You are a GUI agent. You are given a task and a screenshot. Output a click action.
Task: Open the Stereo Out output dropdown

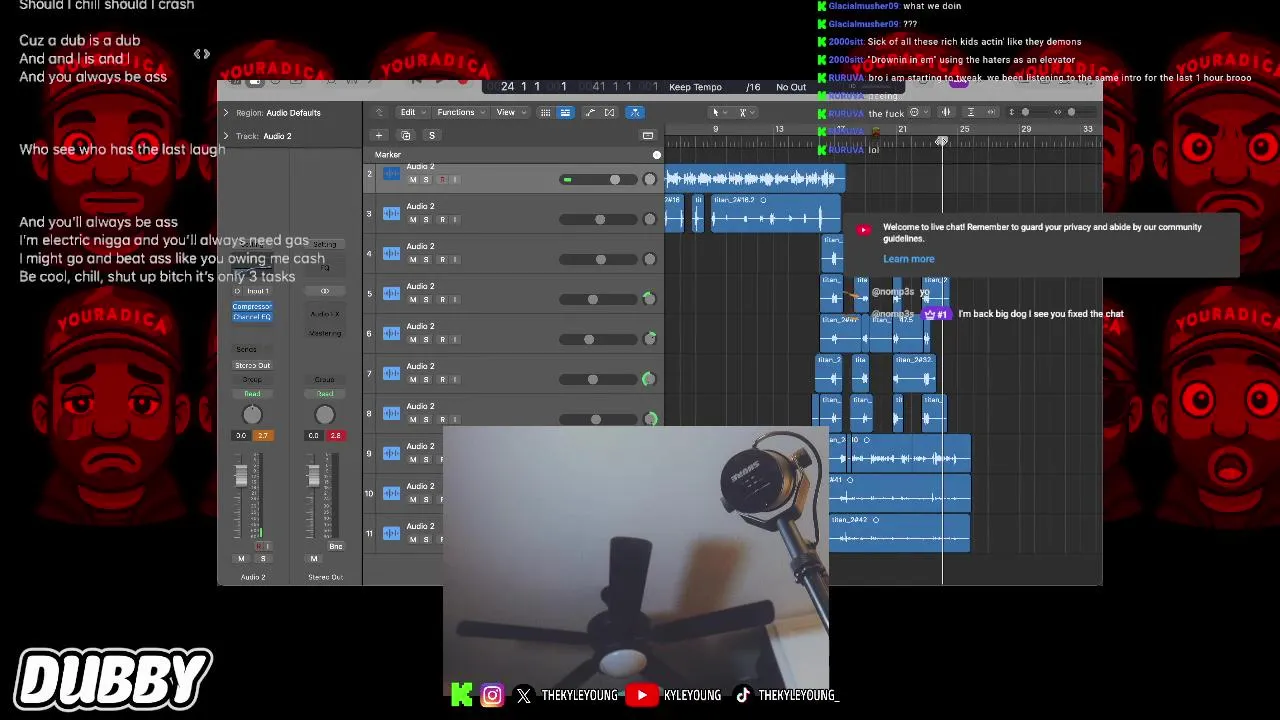point(252,365)
